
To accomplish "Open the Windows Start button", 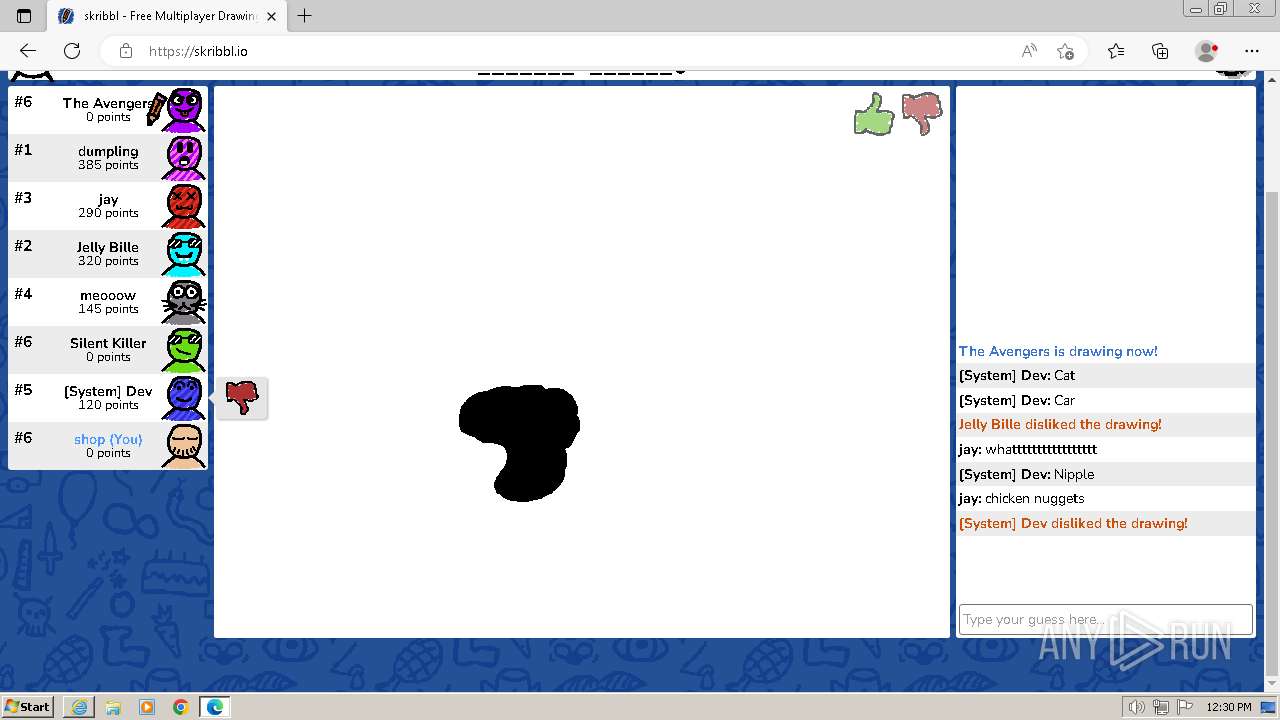I will pyautogui.click(x=28, y=706).
